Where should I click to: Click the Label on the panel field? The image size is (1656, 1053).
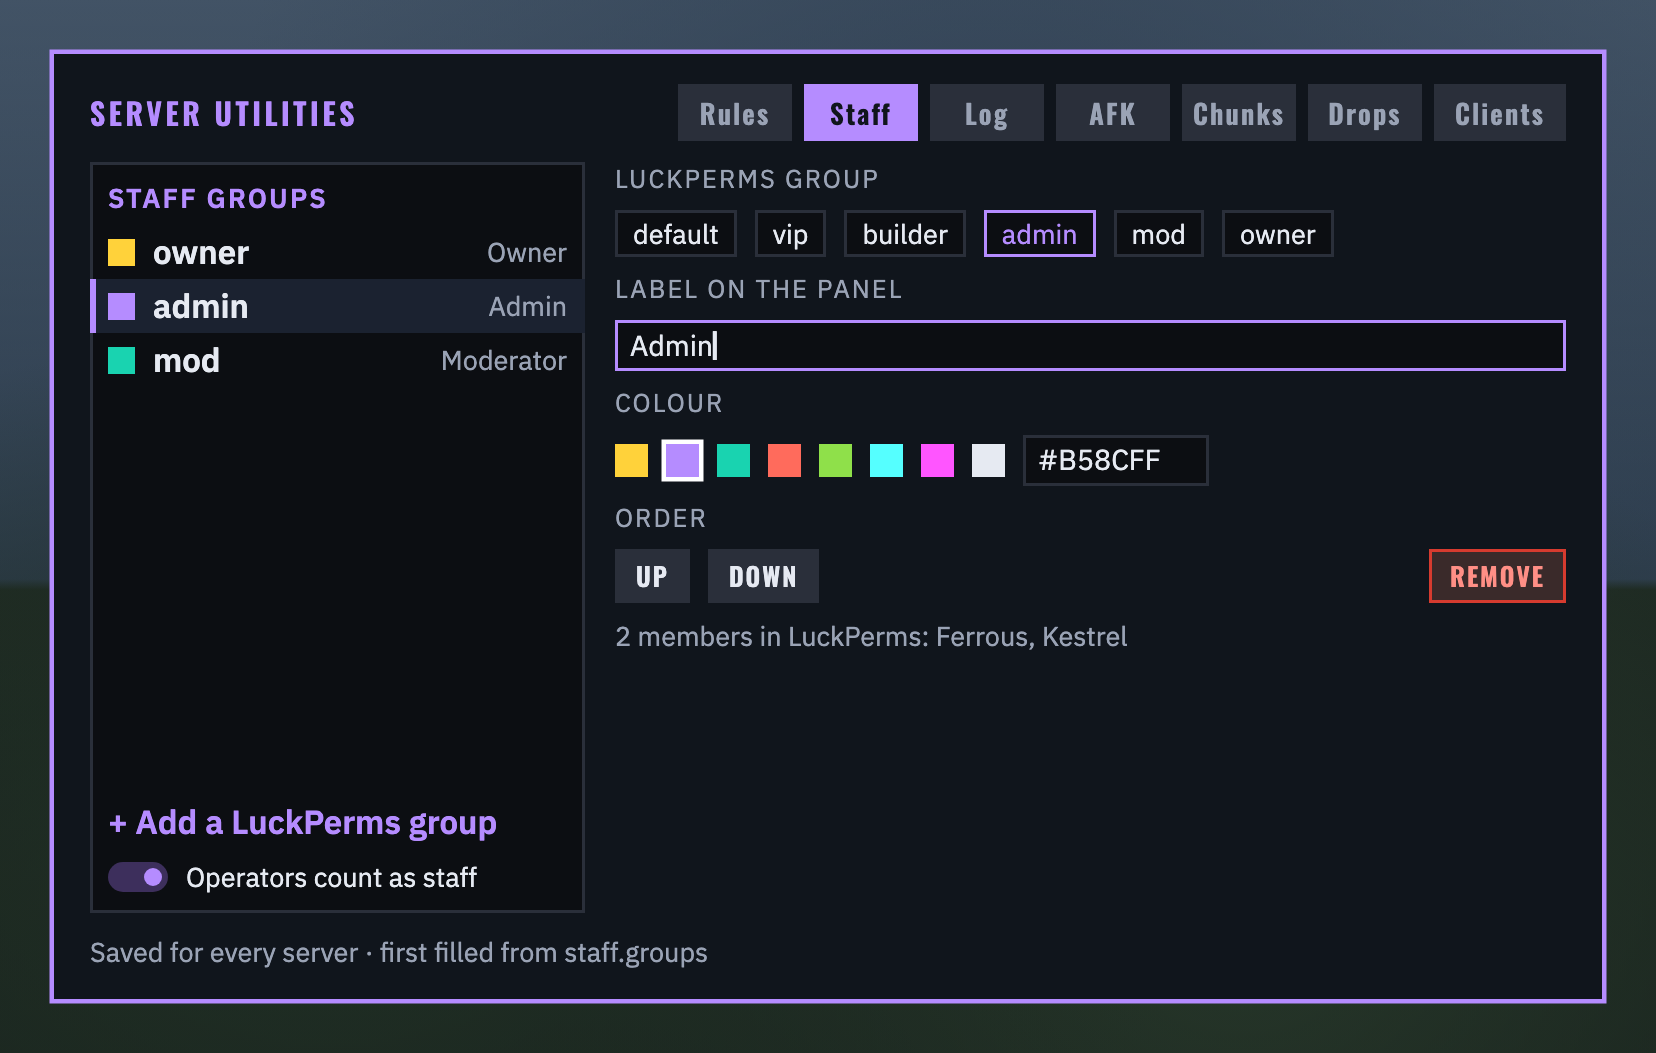[x=1090, y=346]
